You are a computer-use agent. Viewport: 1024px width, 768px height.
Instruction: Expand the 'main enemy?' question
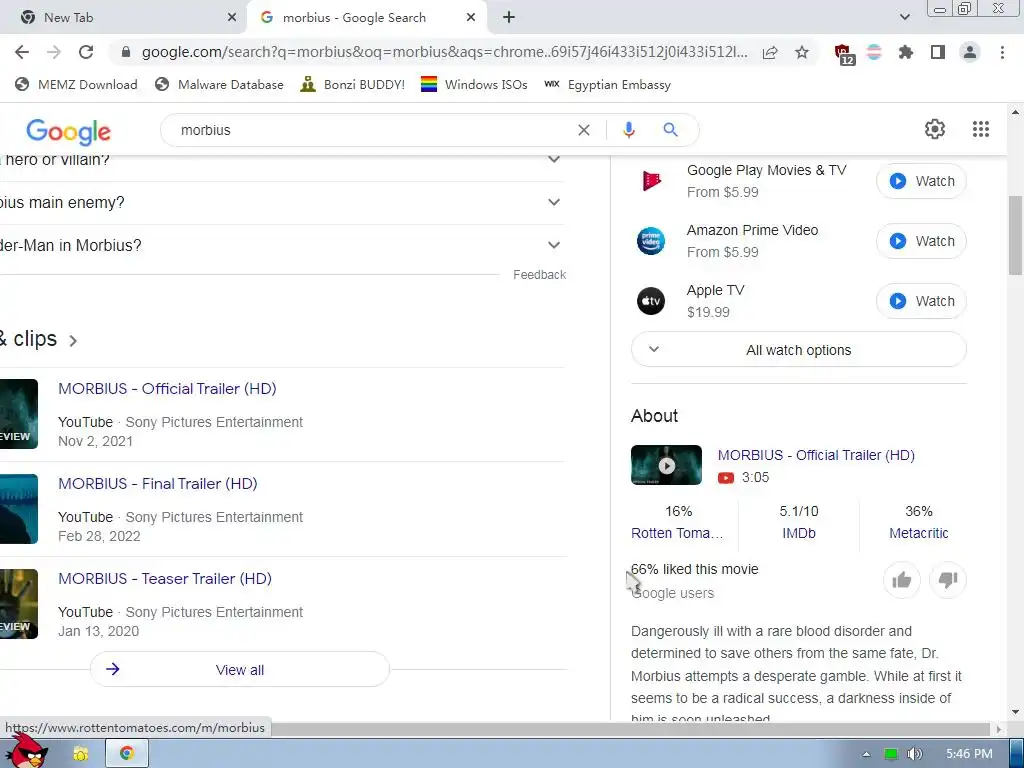click(554, 202)
